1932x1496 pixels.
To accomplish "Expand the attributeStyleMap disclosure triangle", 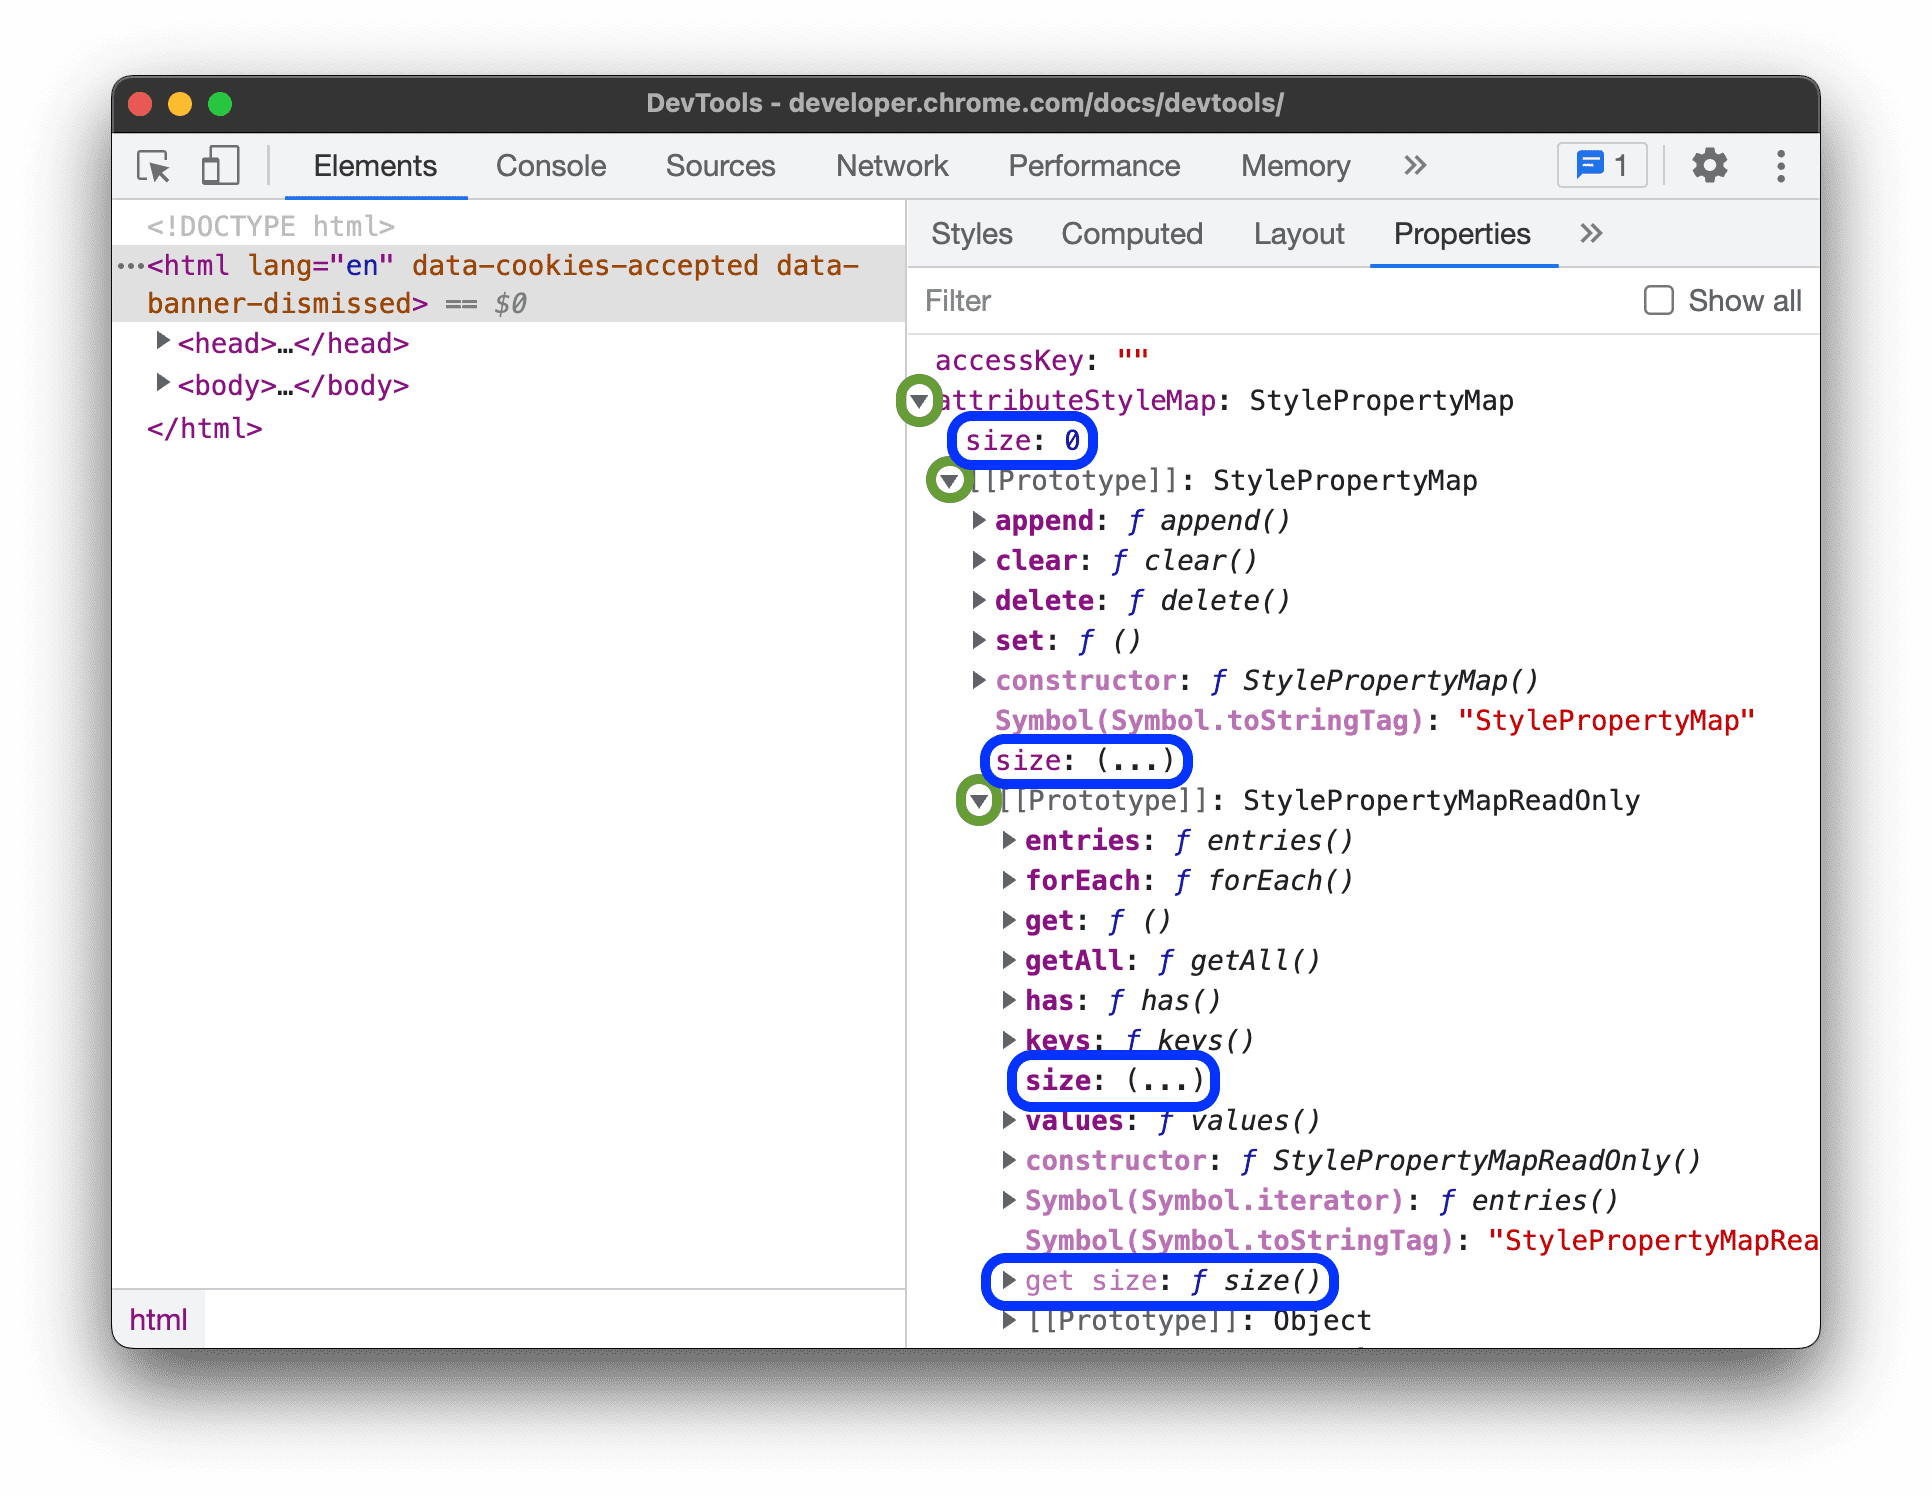I will coord(925,398).
